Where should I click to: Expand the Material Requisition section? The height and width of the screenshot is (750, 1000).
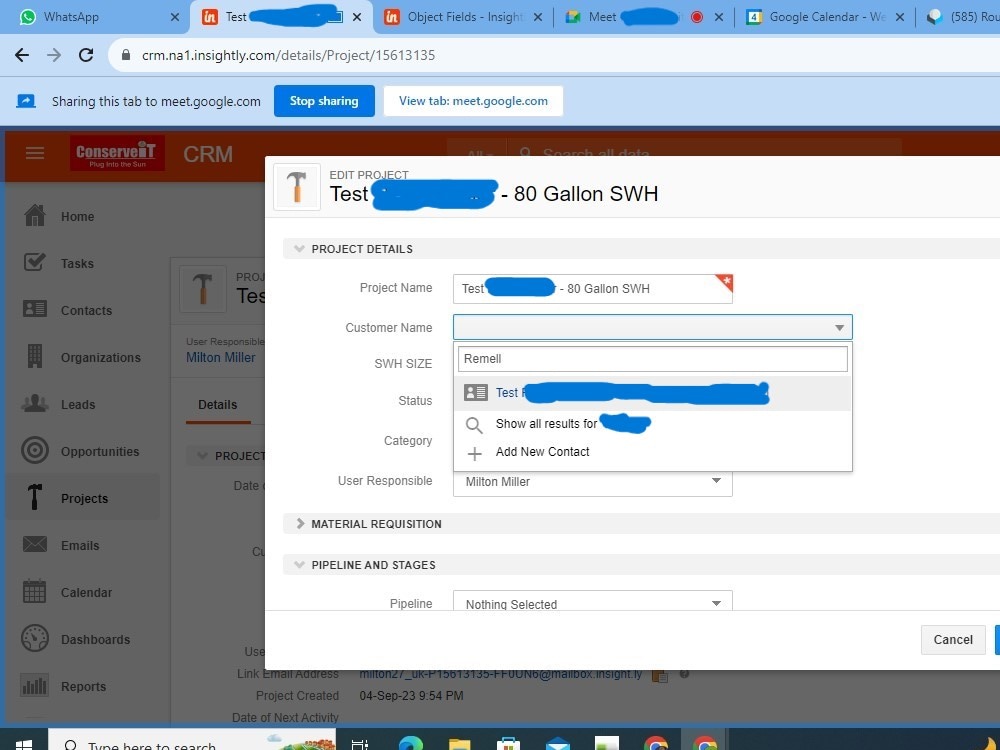tap(300, 524)
